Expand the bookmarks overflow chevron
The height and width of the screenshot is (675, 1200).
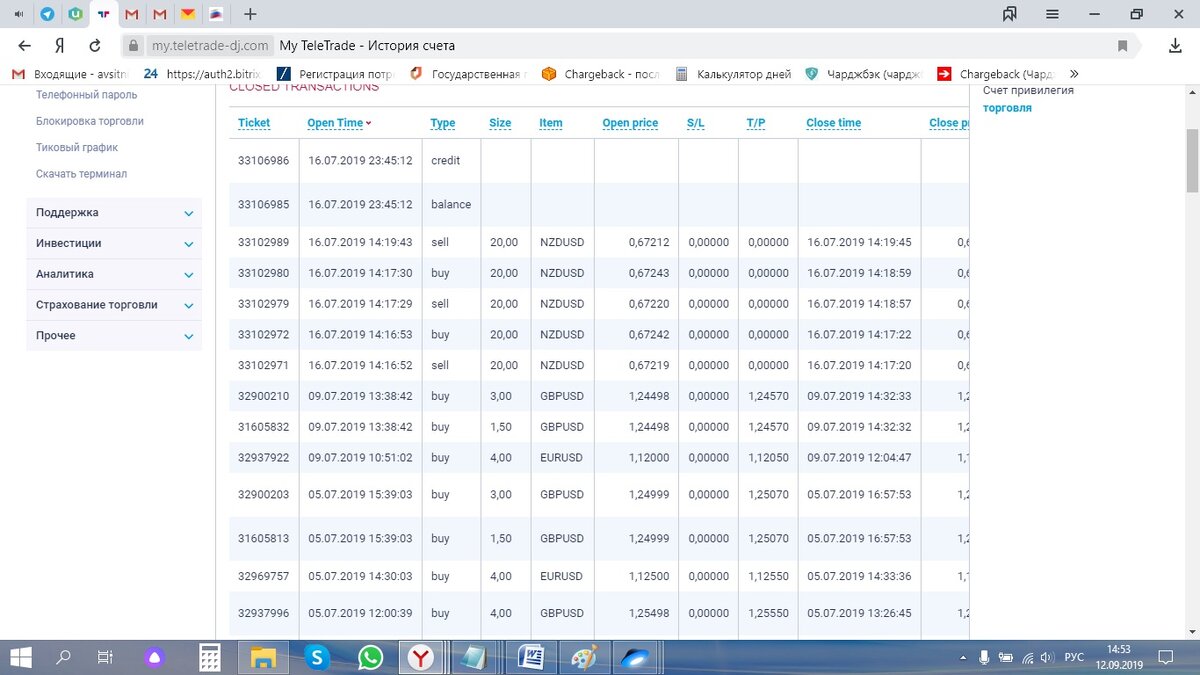[x=1074, y=74]
